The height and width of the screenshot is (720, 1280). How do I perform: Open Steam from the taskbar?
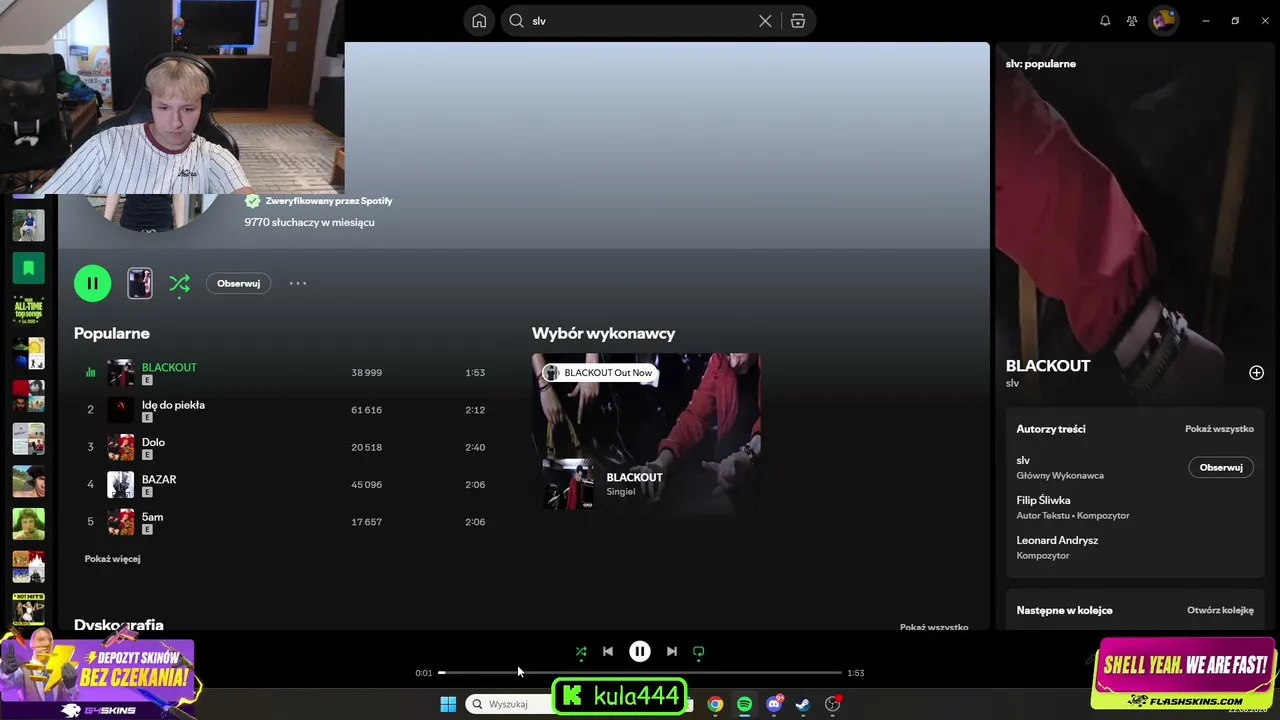coord(803,704)
